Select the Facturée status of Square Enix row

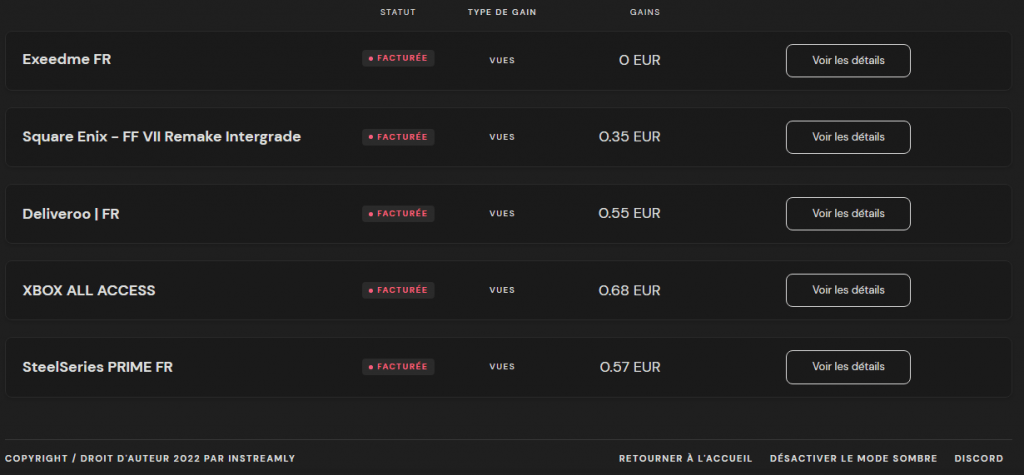(x=398, y=136)
